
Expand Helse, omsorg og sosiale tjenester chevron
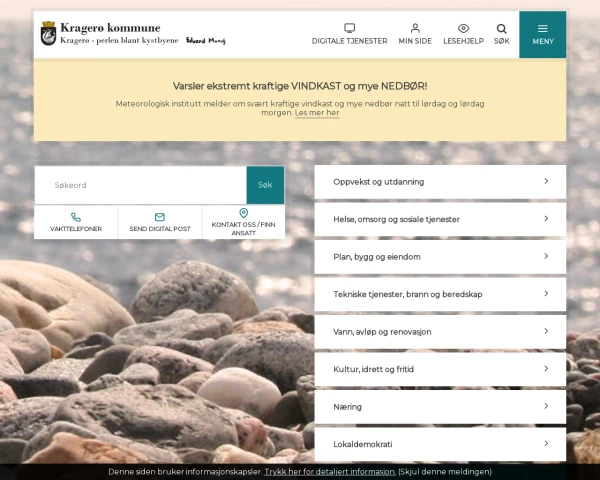(546, 219)
